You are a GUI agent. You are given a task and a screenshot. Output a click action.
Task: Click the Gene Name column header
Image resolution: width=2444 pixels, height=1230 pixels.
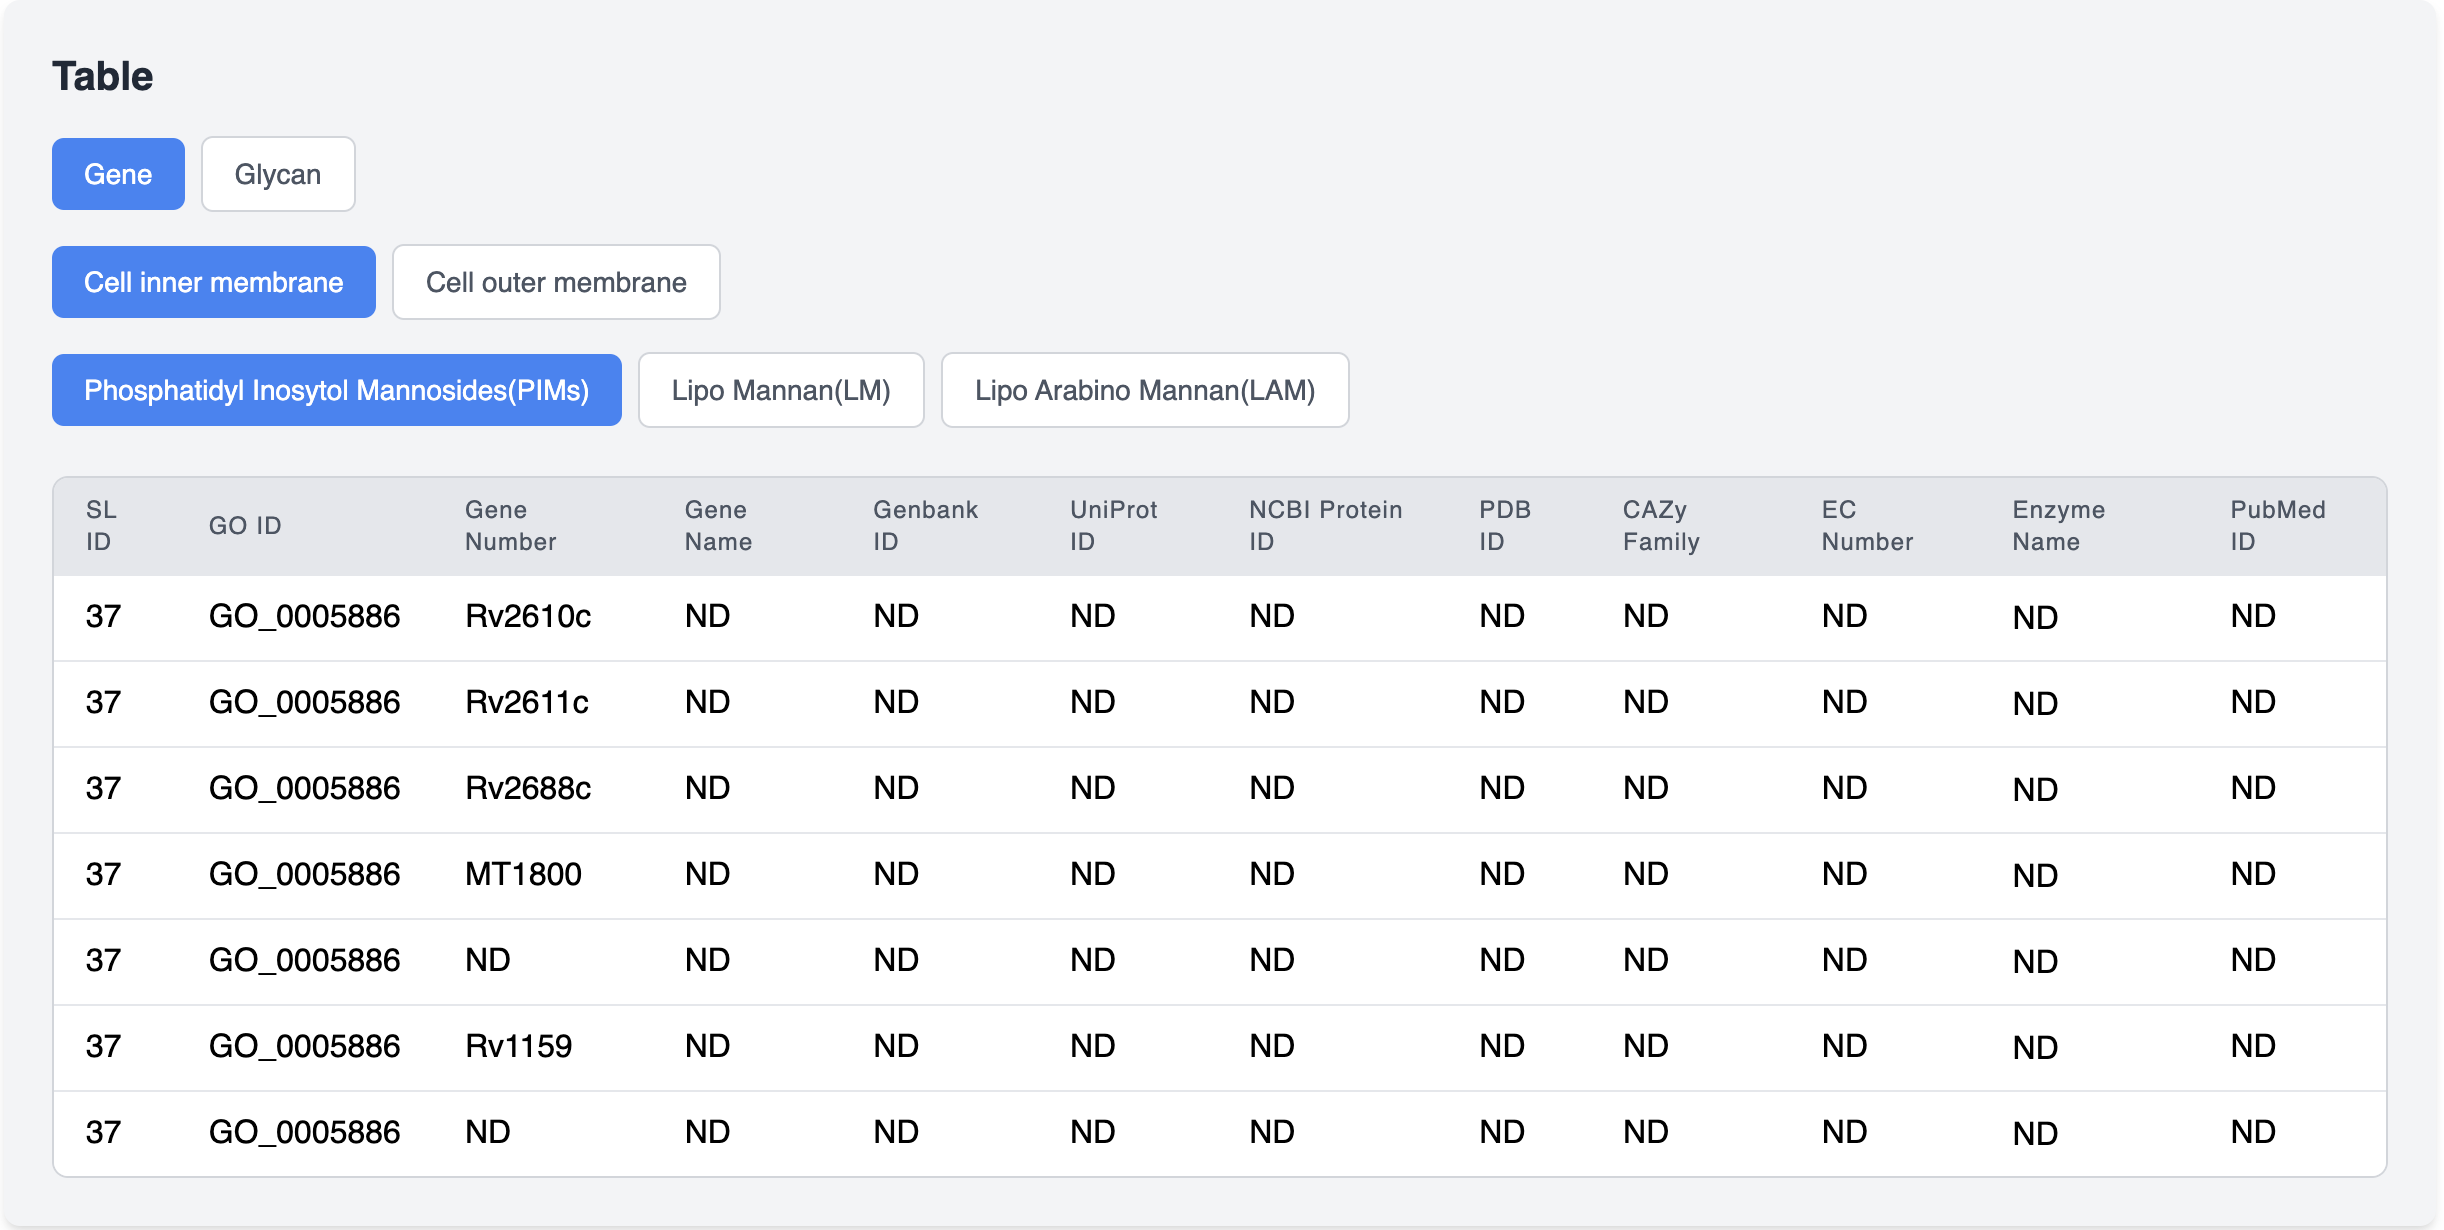point(718,526)
